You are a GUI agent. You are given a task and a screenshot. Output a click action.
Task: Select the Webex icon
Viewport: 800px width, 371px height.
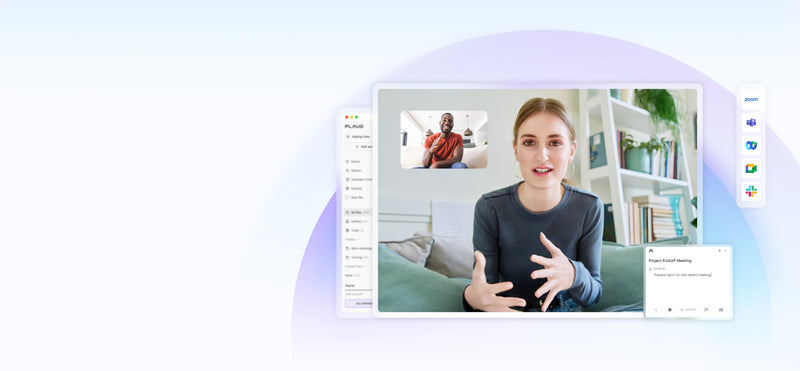pos(751,145)
